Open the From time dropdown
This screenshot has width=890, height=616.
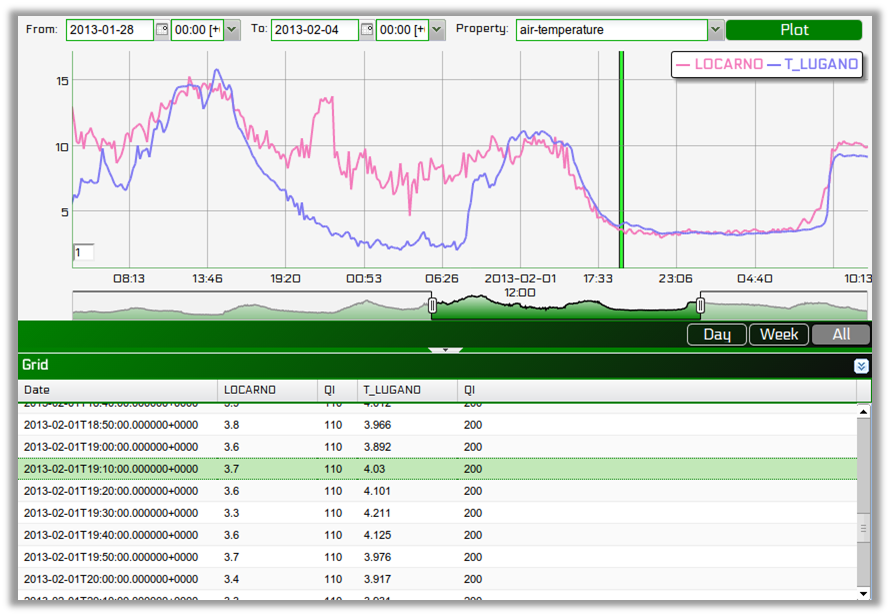232,29
